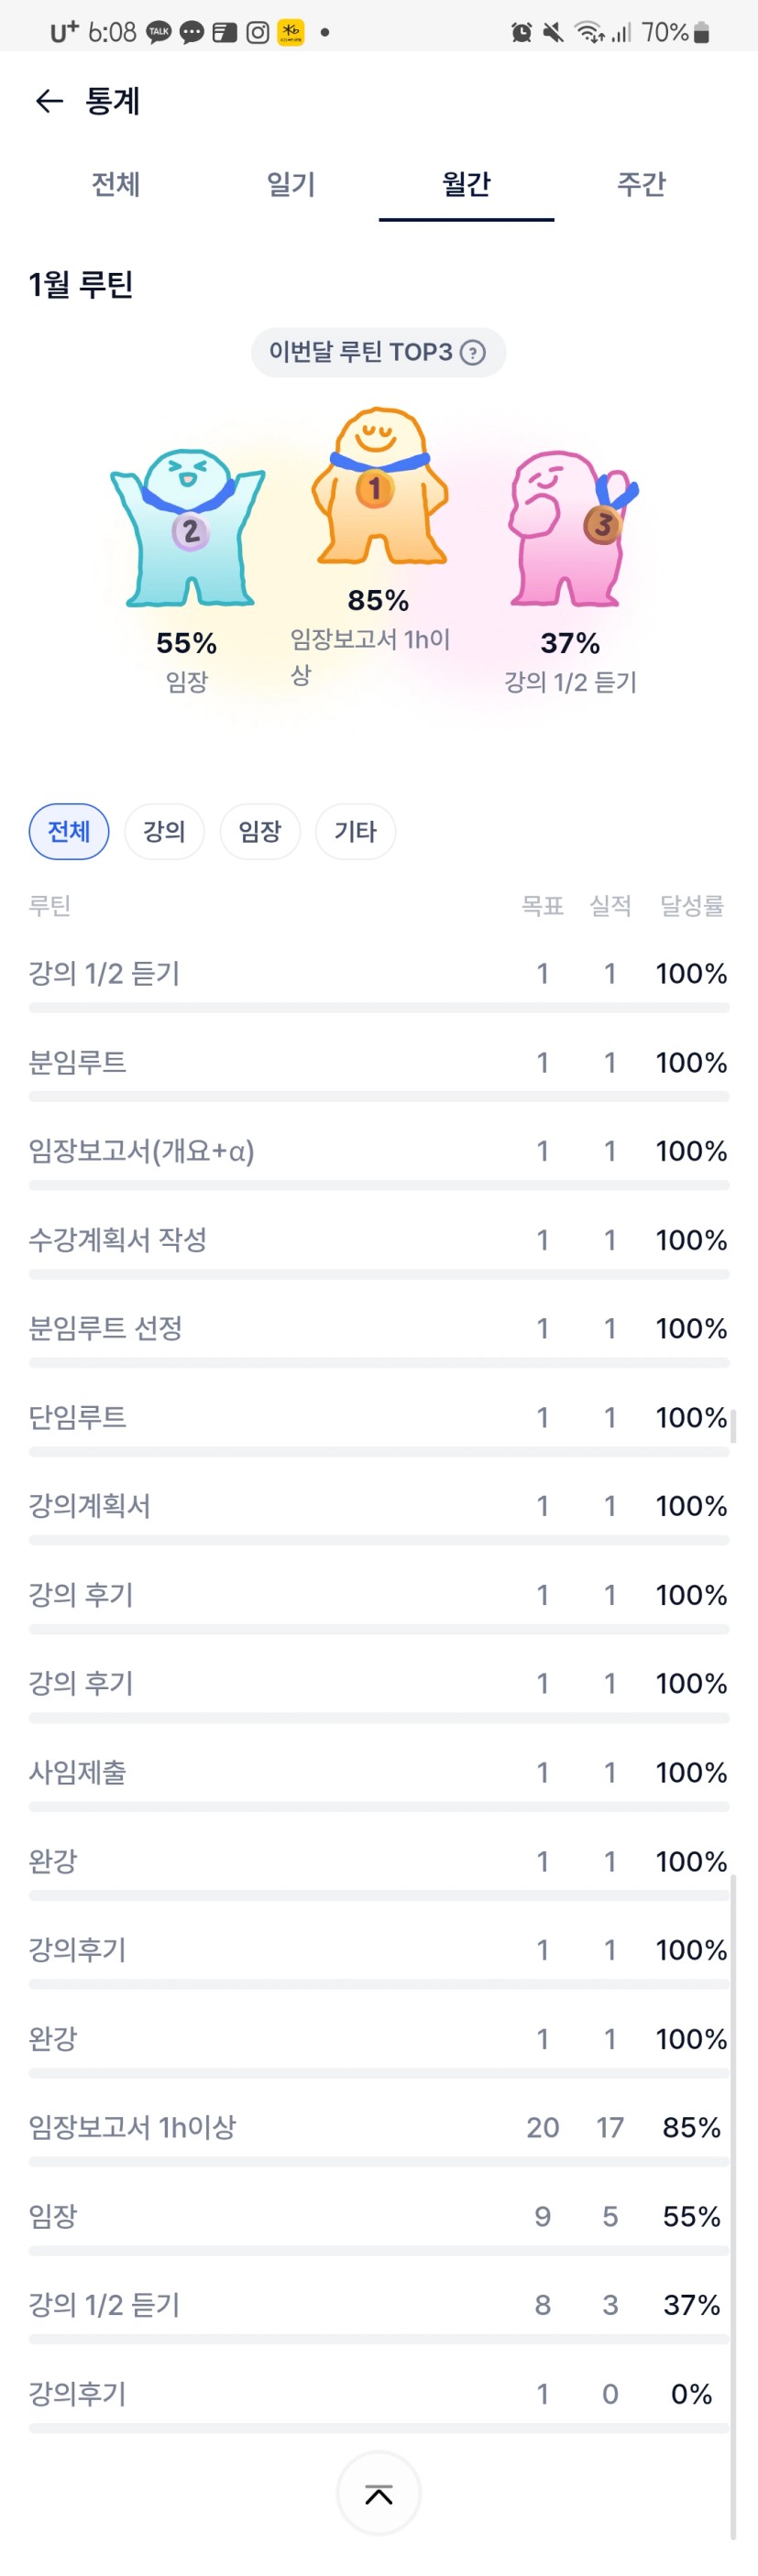Tap the KakaoTalk notification icon in status bar
The width and height of the screenshot is (758, 2576).
(159, 32)
